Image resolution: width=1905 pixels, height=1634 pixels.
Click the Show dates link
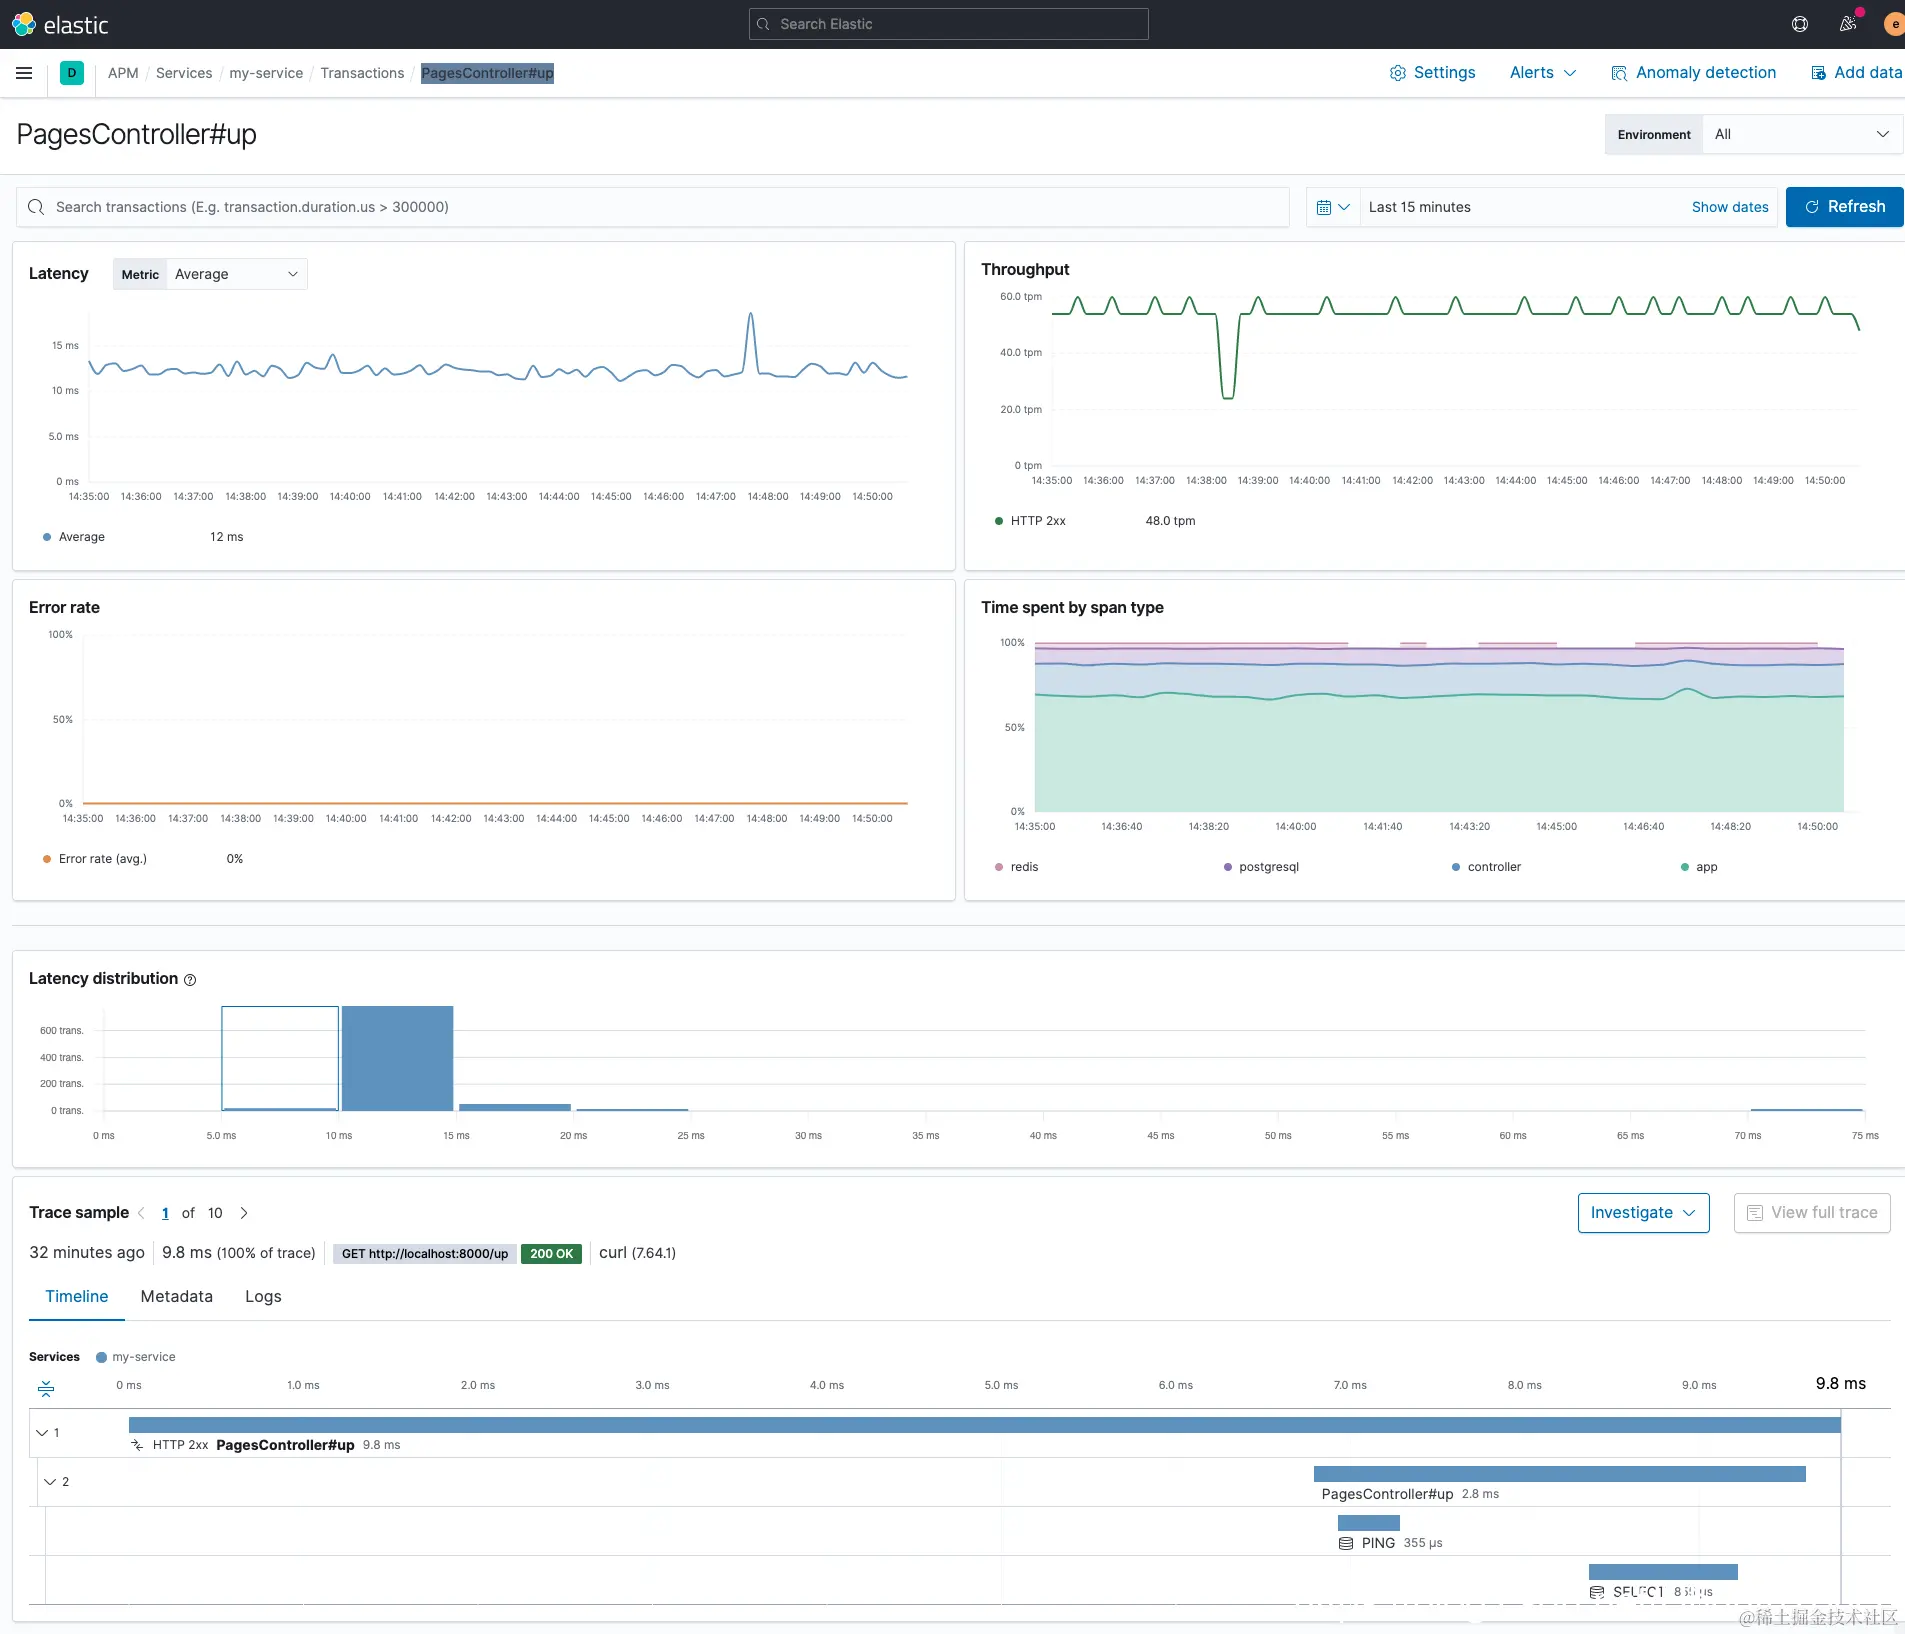[x=1730, y=207]
